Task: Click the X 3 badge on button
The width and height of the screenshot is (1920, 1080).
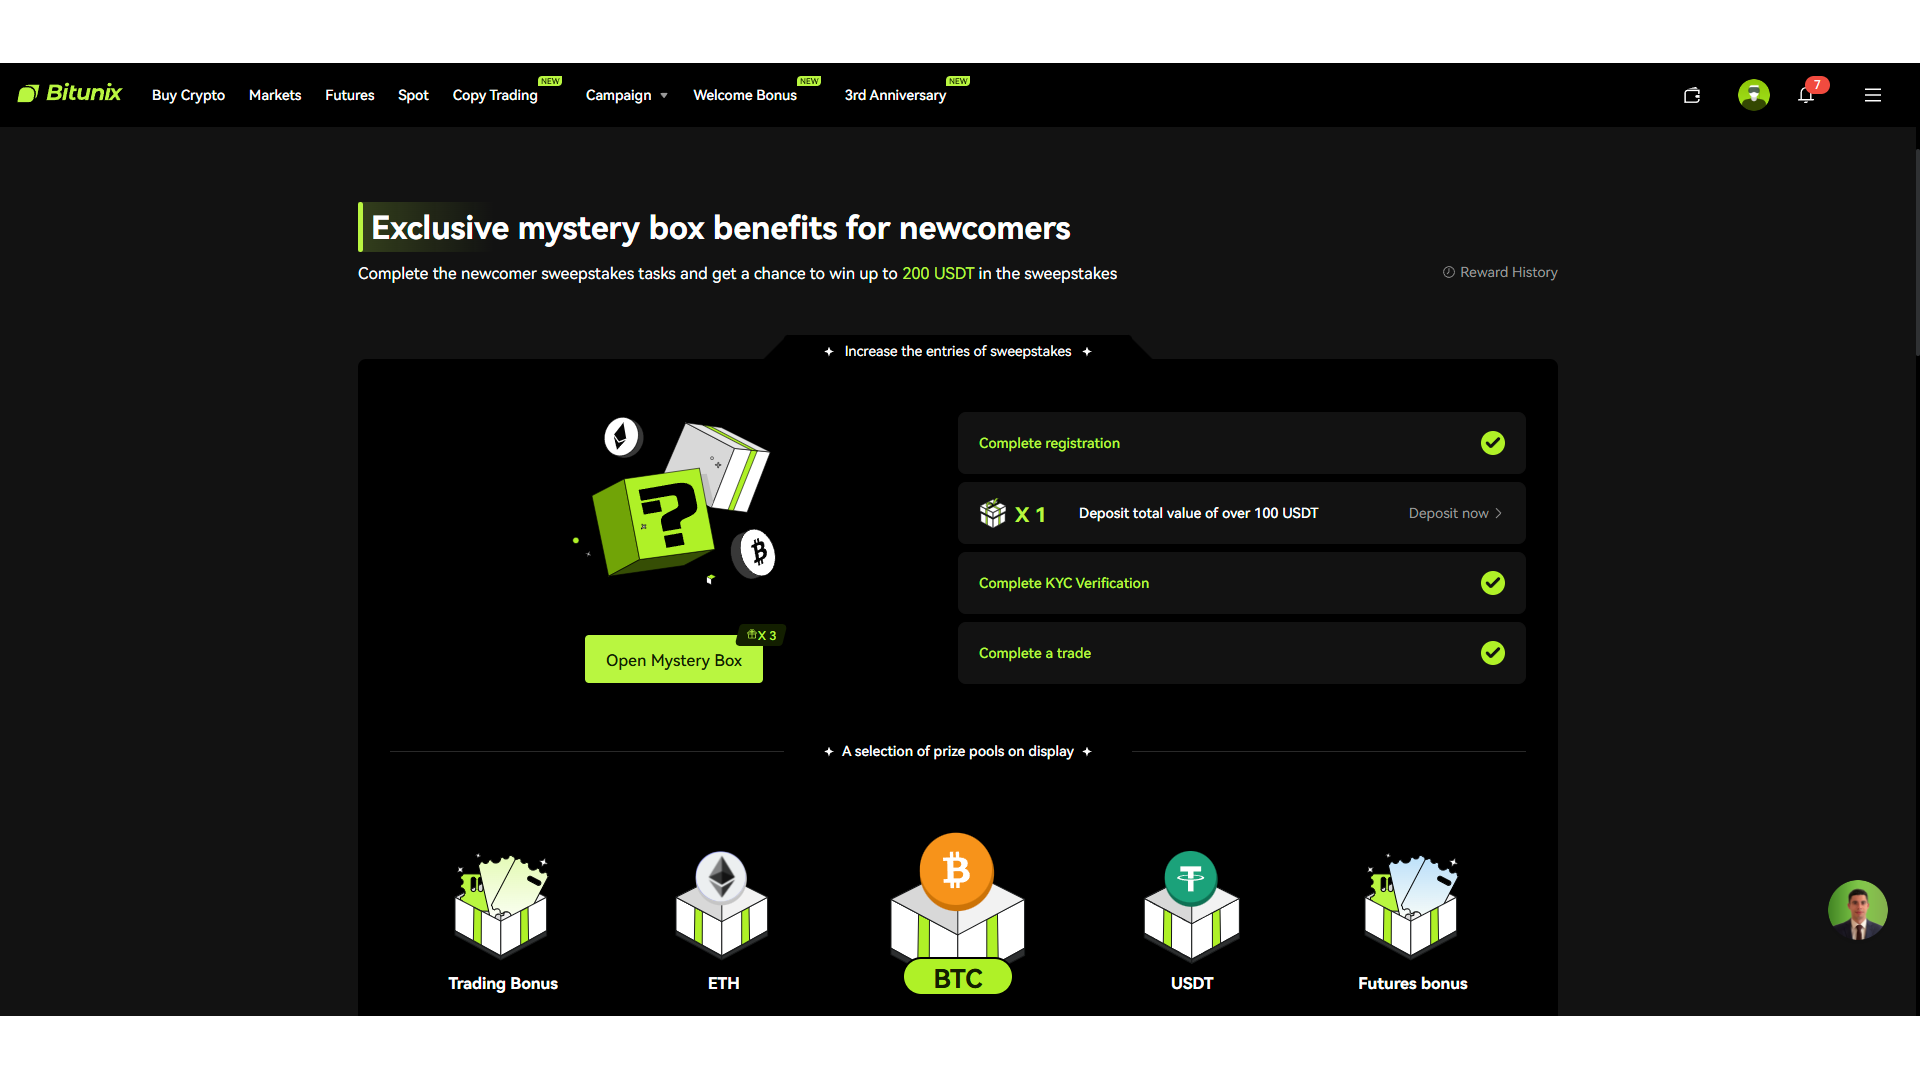Action: coord(761,635)
